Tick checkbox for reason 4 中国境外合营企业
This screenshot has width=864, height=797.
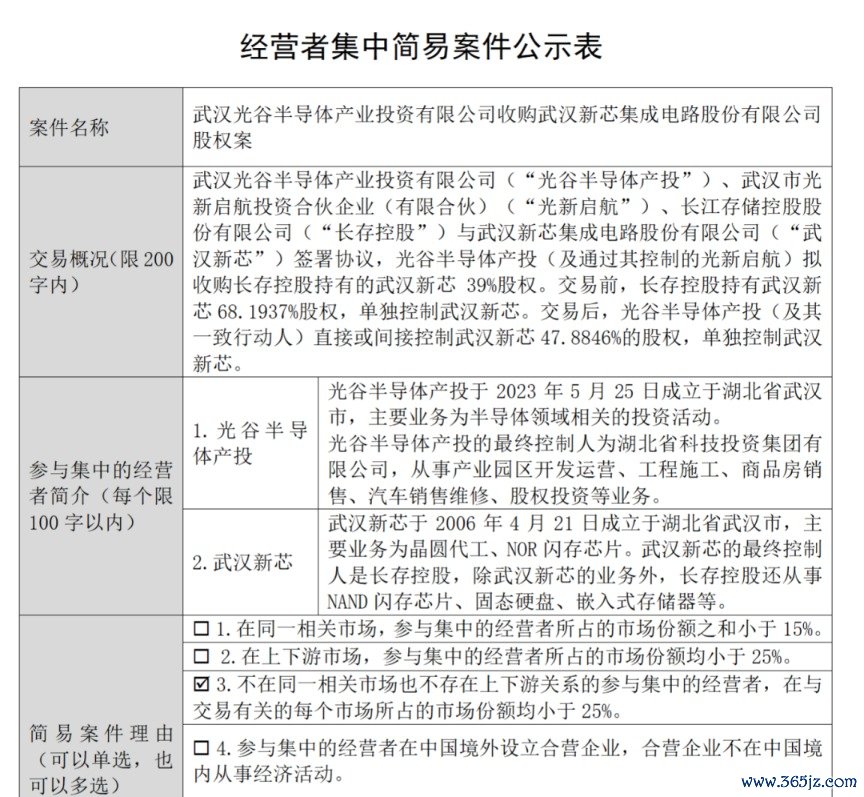[202, 748]
